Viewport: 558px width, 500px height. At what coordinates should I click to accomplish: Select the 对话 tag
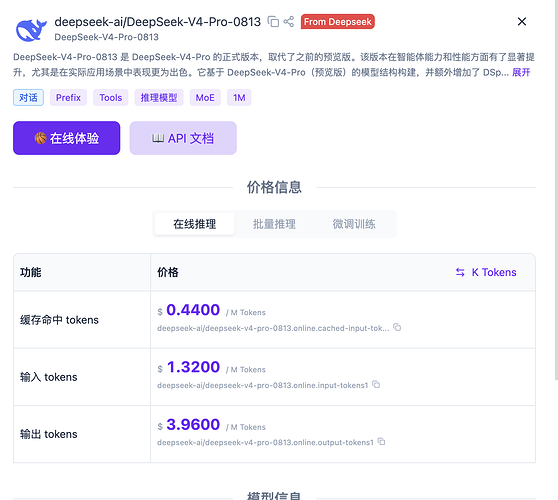pyautogui.click(x=28, y=98)
